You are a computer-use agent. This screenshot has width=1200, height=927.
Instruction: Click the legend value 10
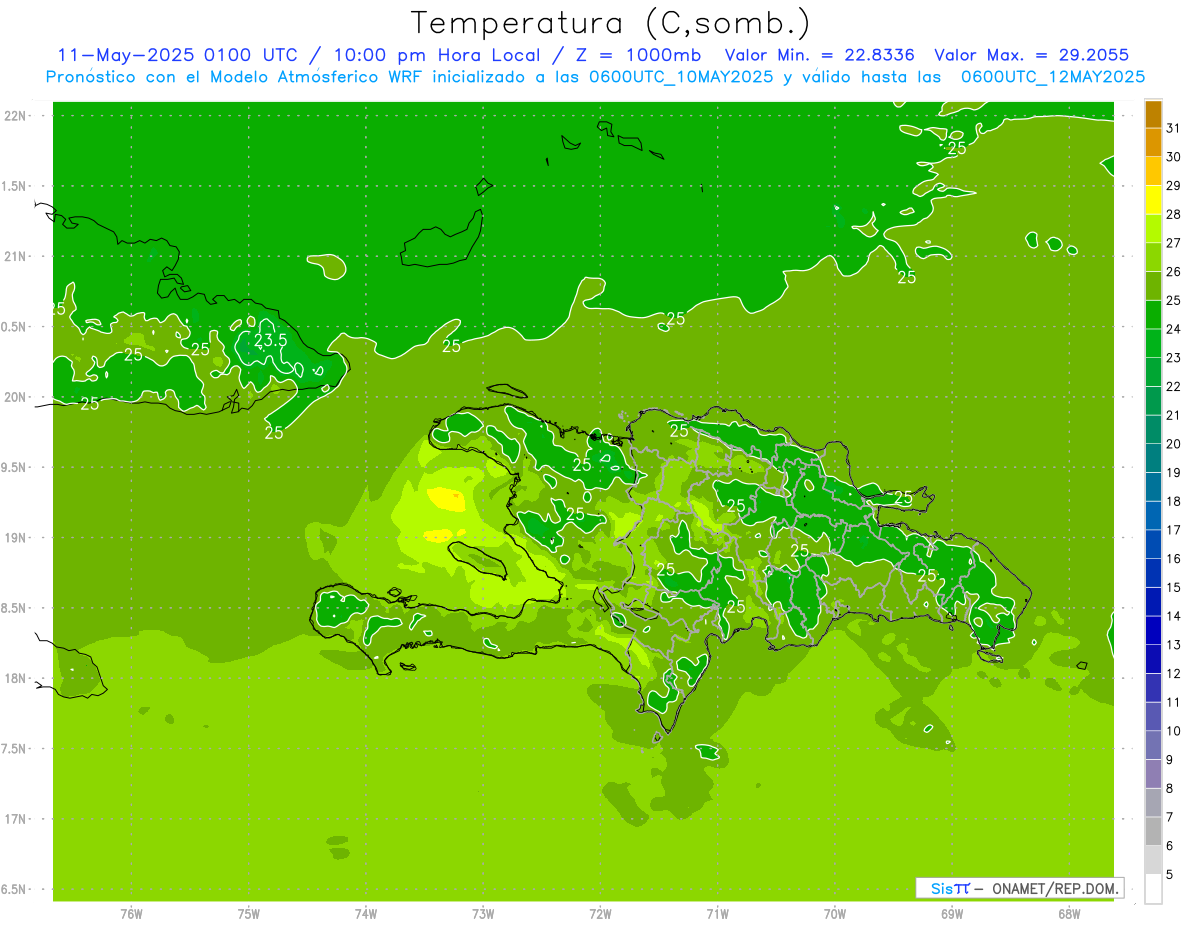tap(1173, 731)
